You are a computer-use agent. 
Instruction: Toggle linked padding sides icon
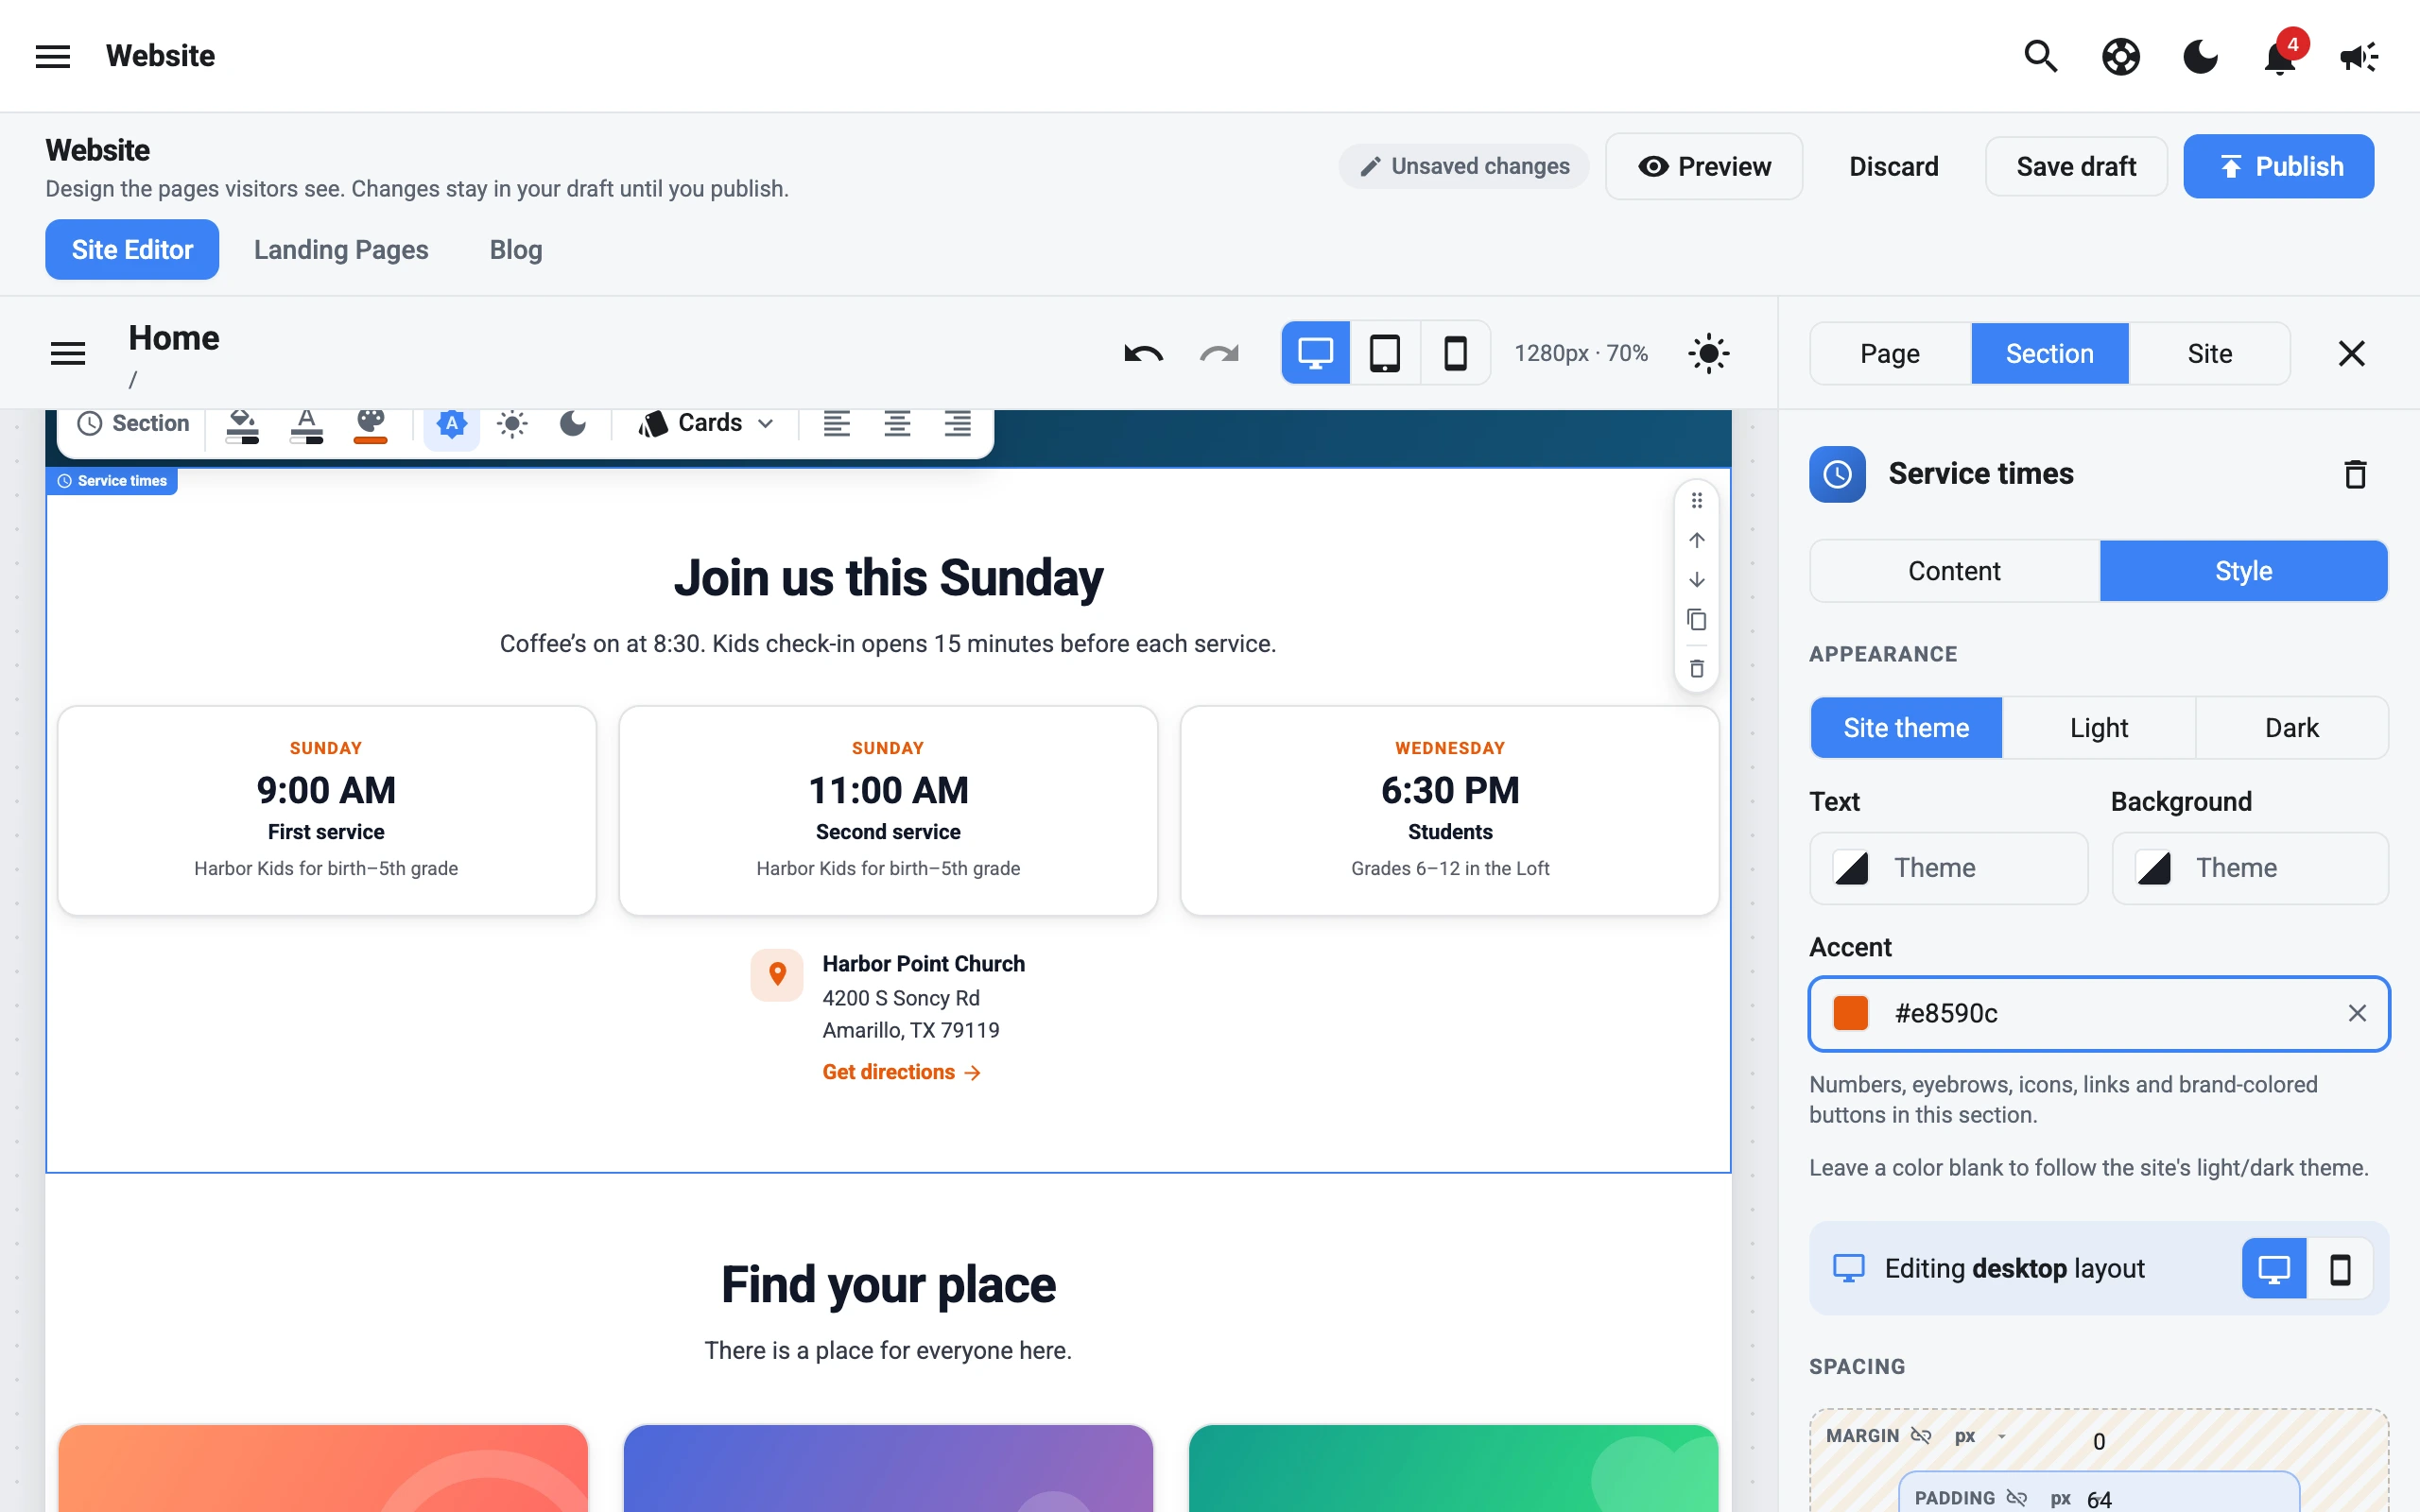point(2016,1498)
